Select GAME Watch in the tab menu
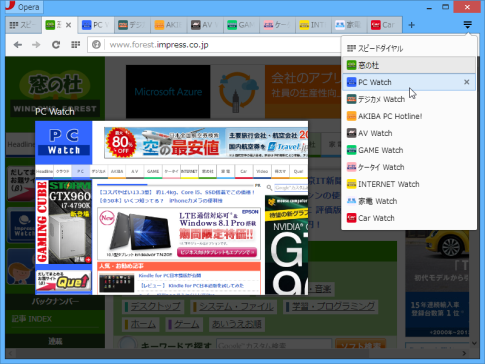 point(409,150)
